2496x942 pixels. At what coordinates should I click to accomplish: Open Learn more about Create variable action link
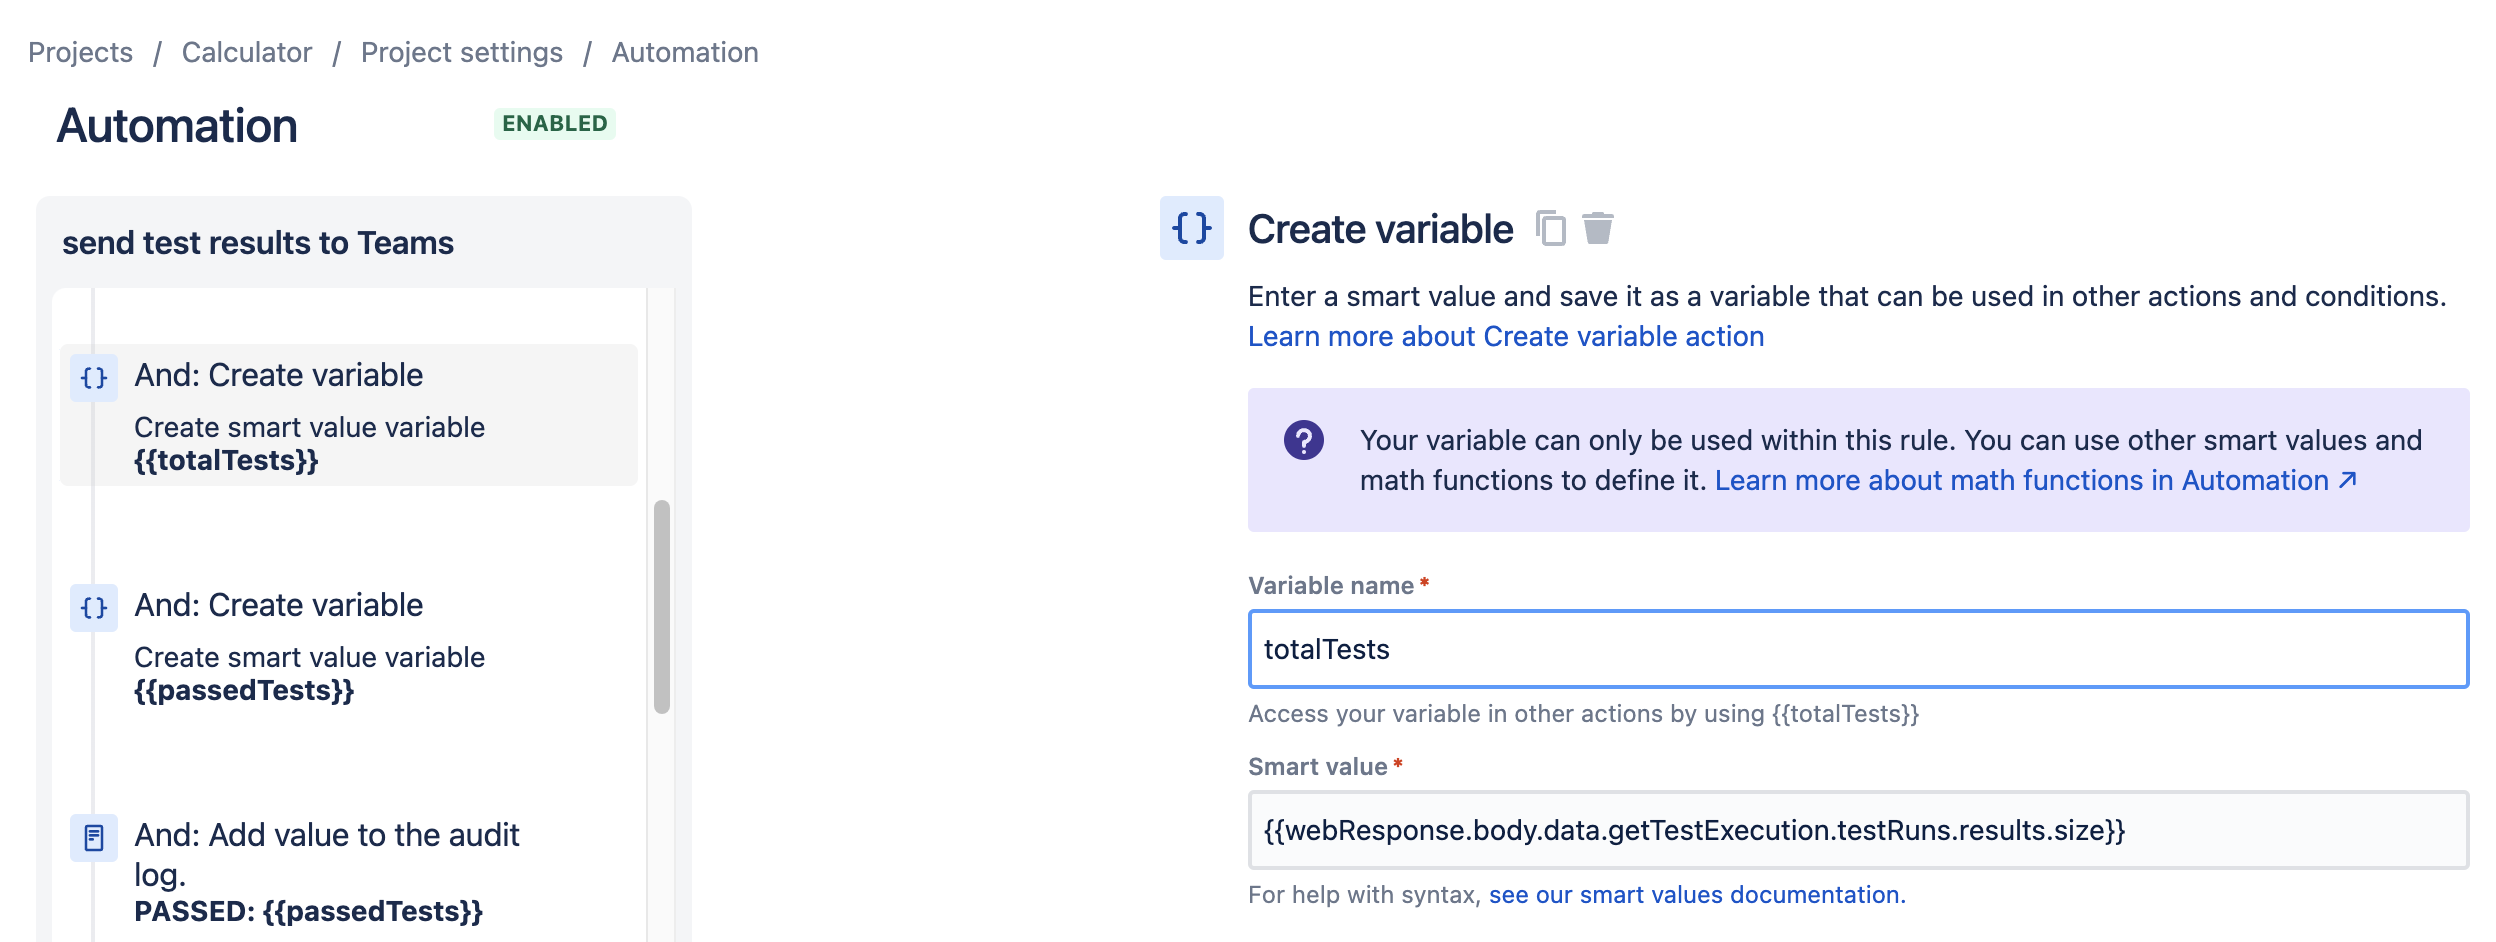[x=1506, y=336]
